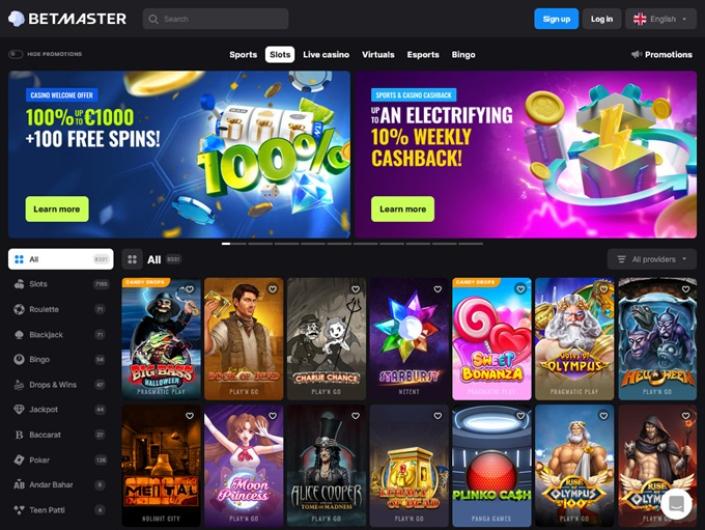Viewport: 705px width, 530px height.
Task: Toggle the Hide Promotions switch
Action: pyautogui.click(x=16, y=54)
